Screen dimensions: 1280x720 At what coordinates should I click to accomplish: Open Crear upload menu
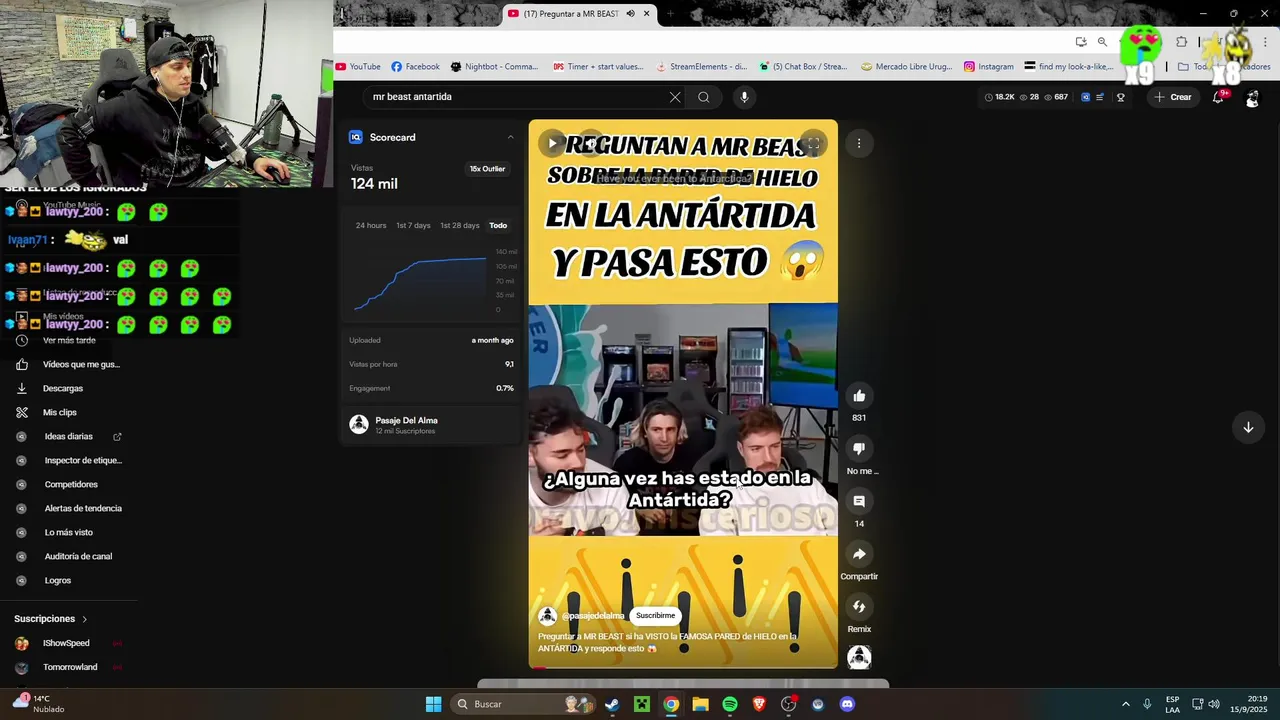[1173, 97]
